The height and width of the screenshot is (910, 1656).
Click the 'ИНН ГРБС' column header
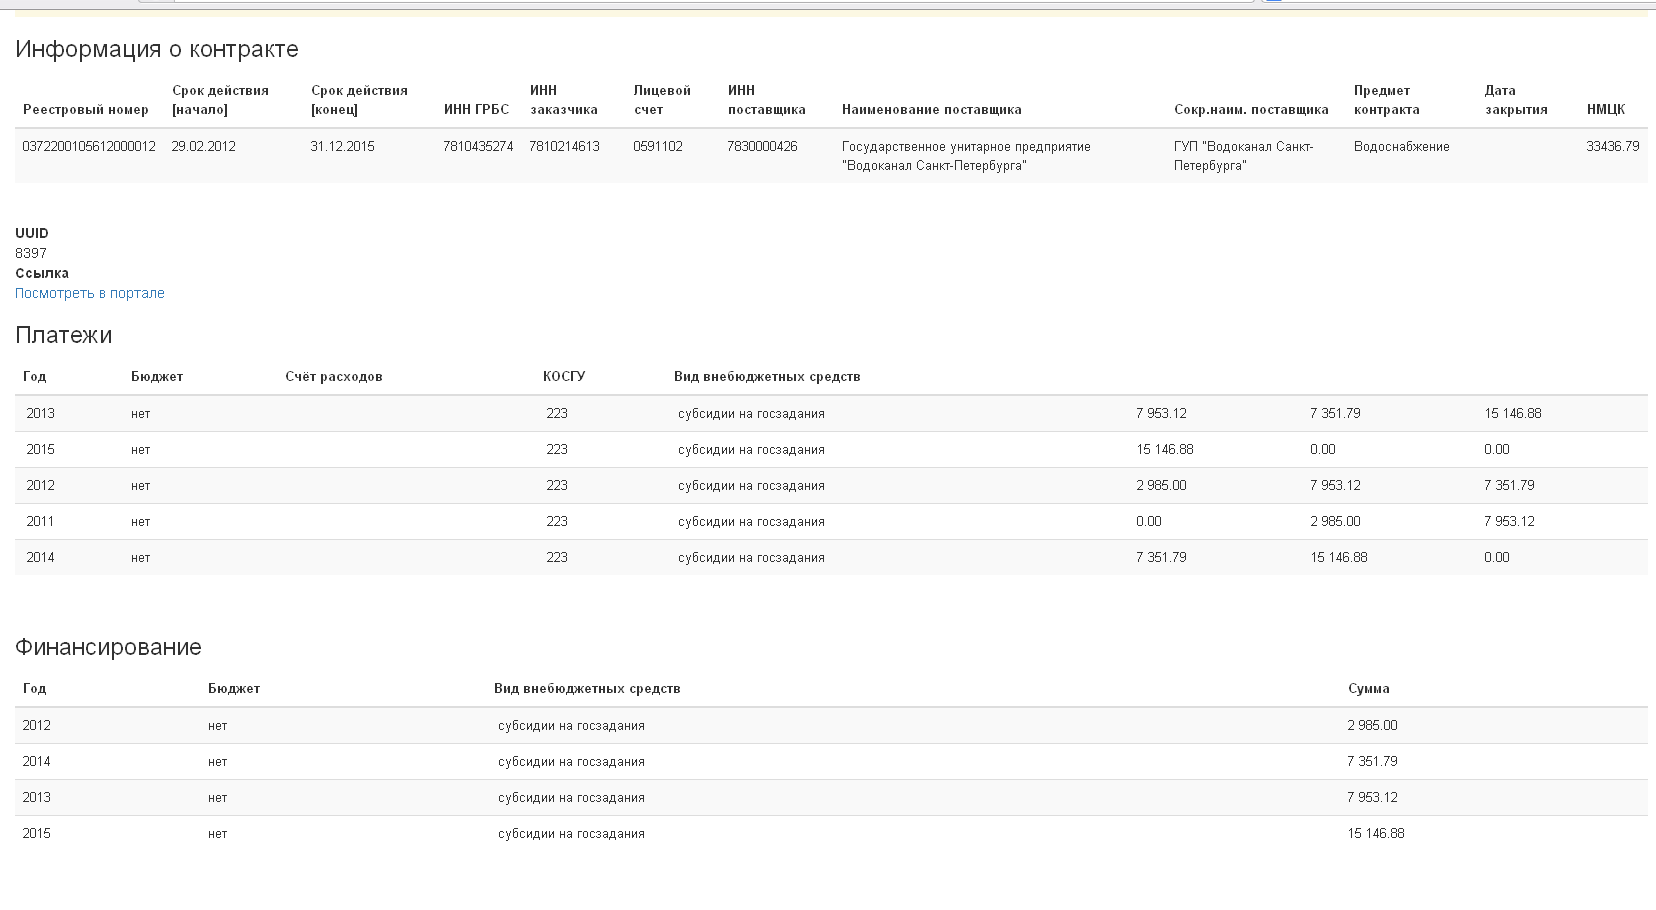476,110
